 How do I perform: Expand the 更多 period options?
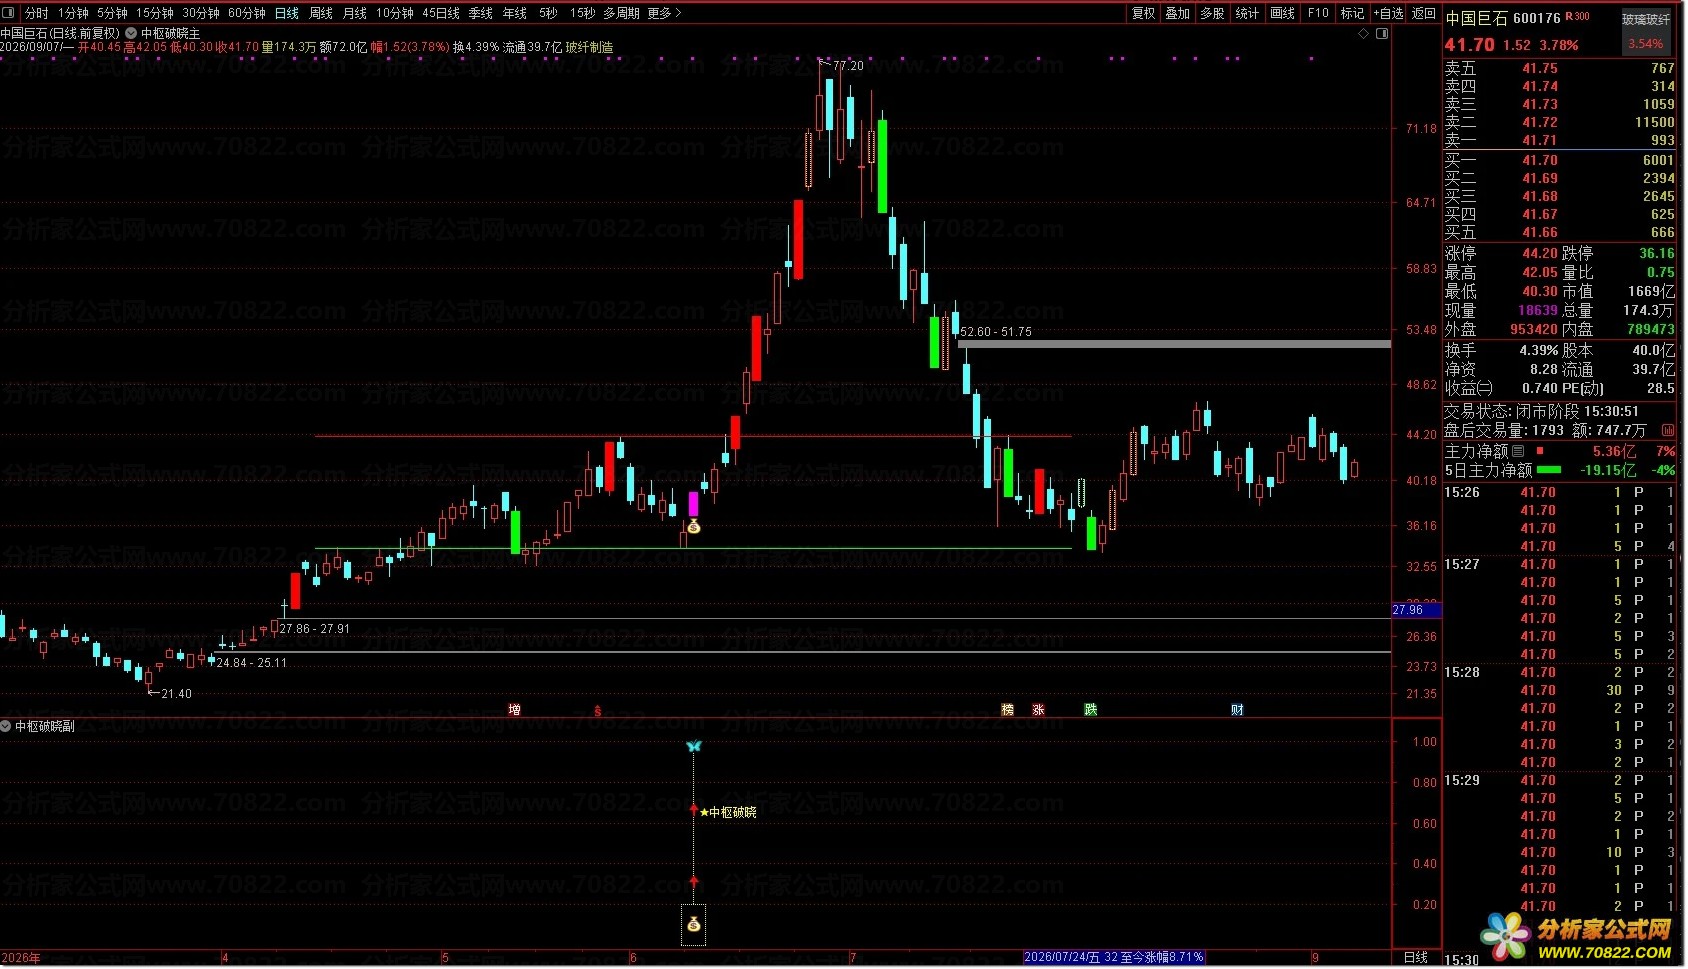664,13
